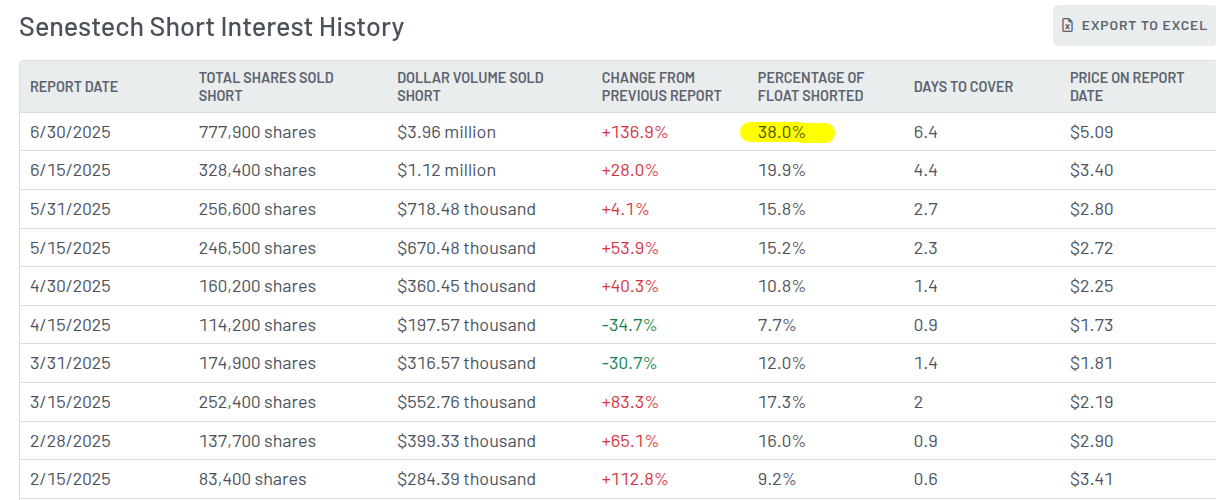The height and width of the screenshot is (500, 1216).
Task: Click the Total Shares Sold Short header
Action: [x=266, y=87]
